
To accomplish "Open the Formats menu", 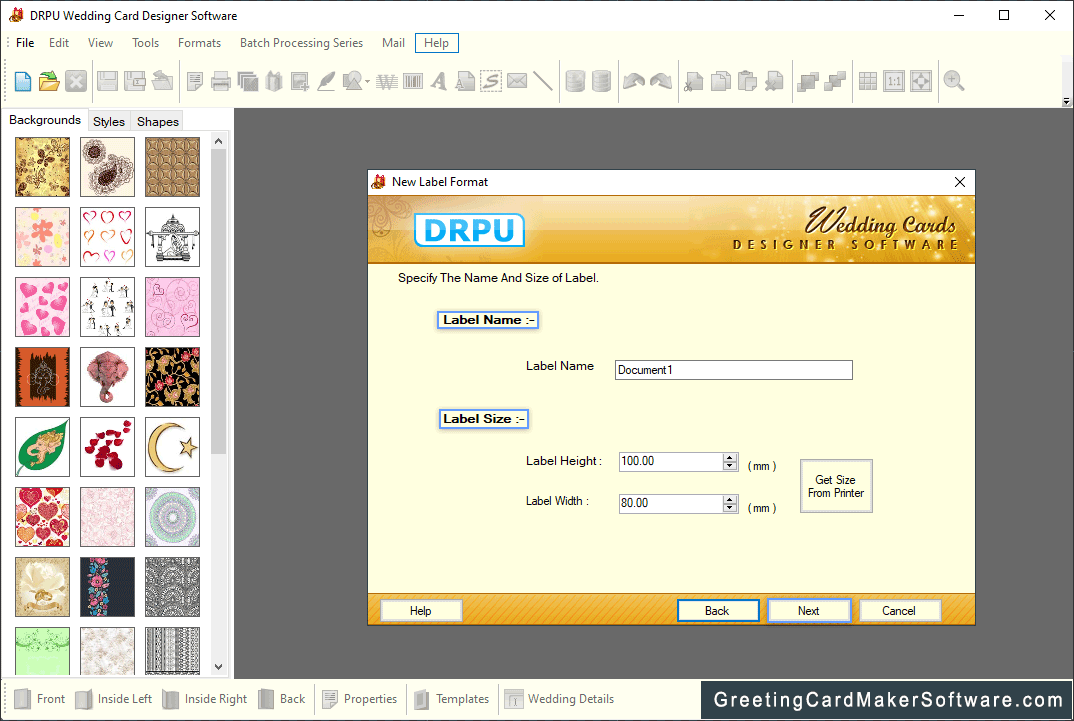I will [199, 42].
